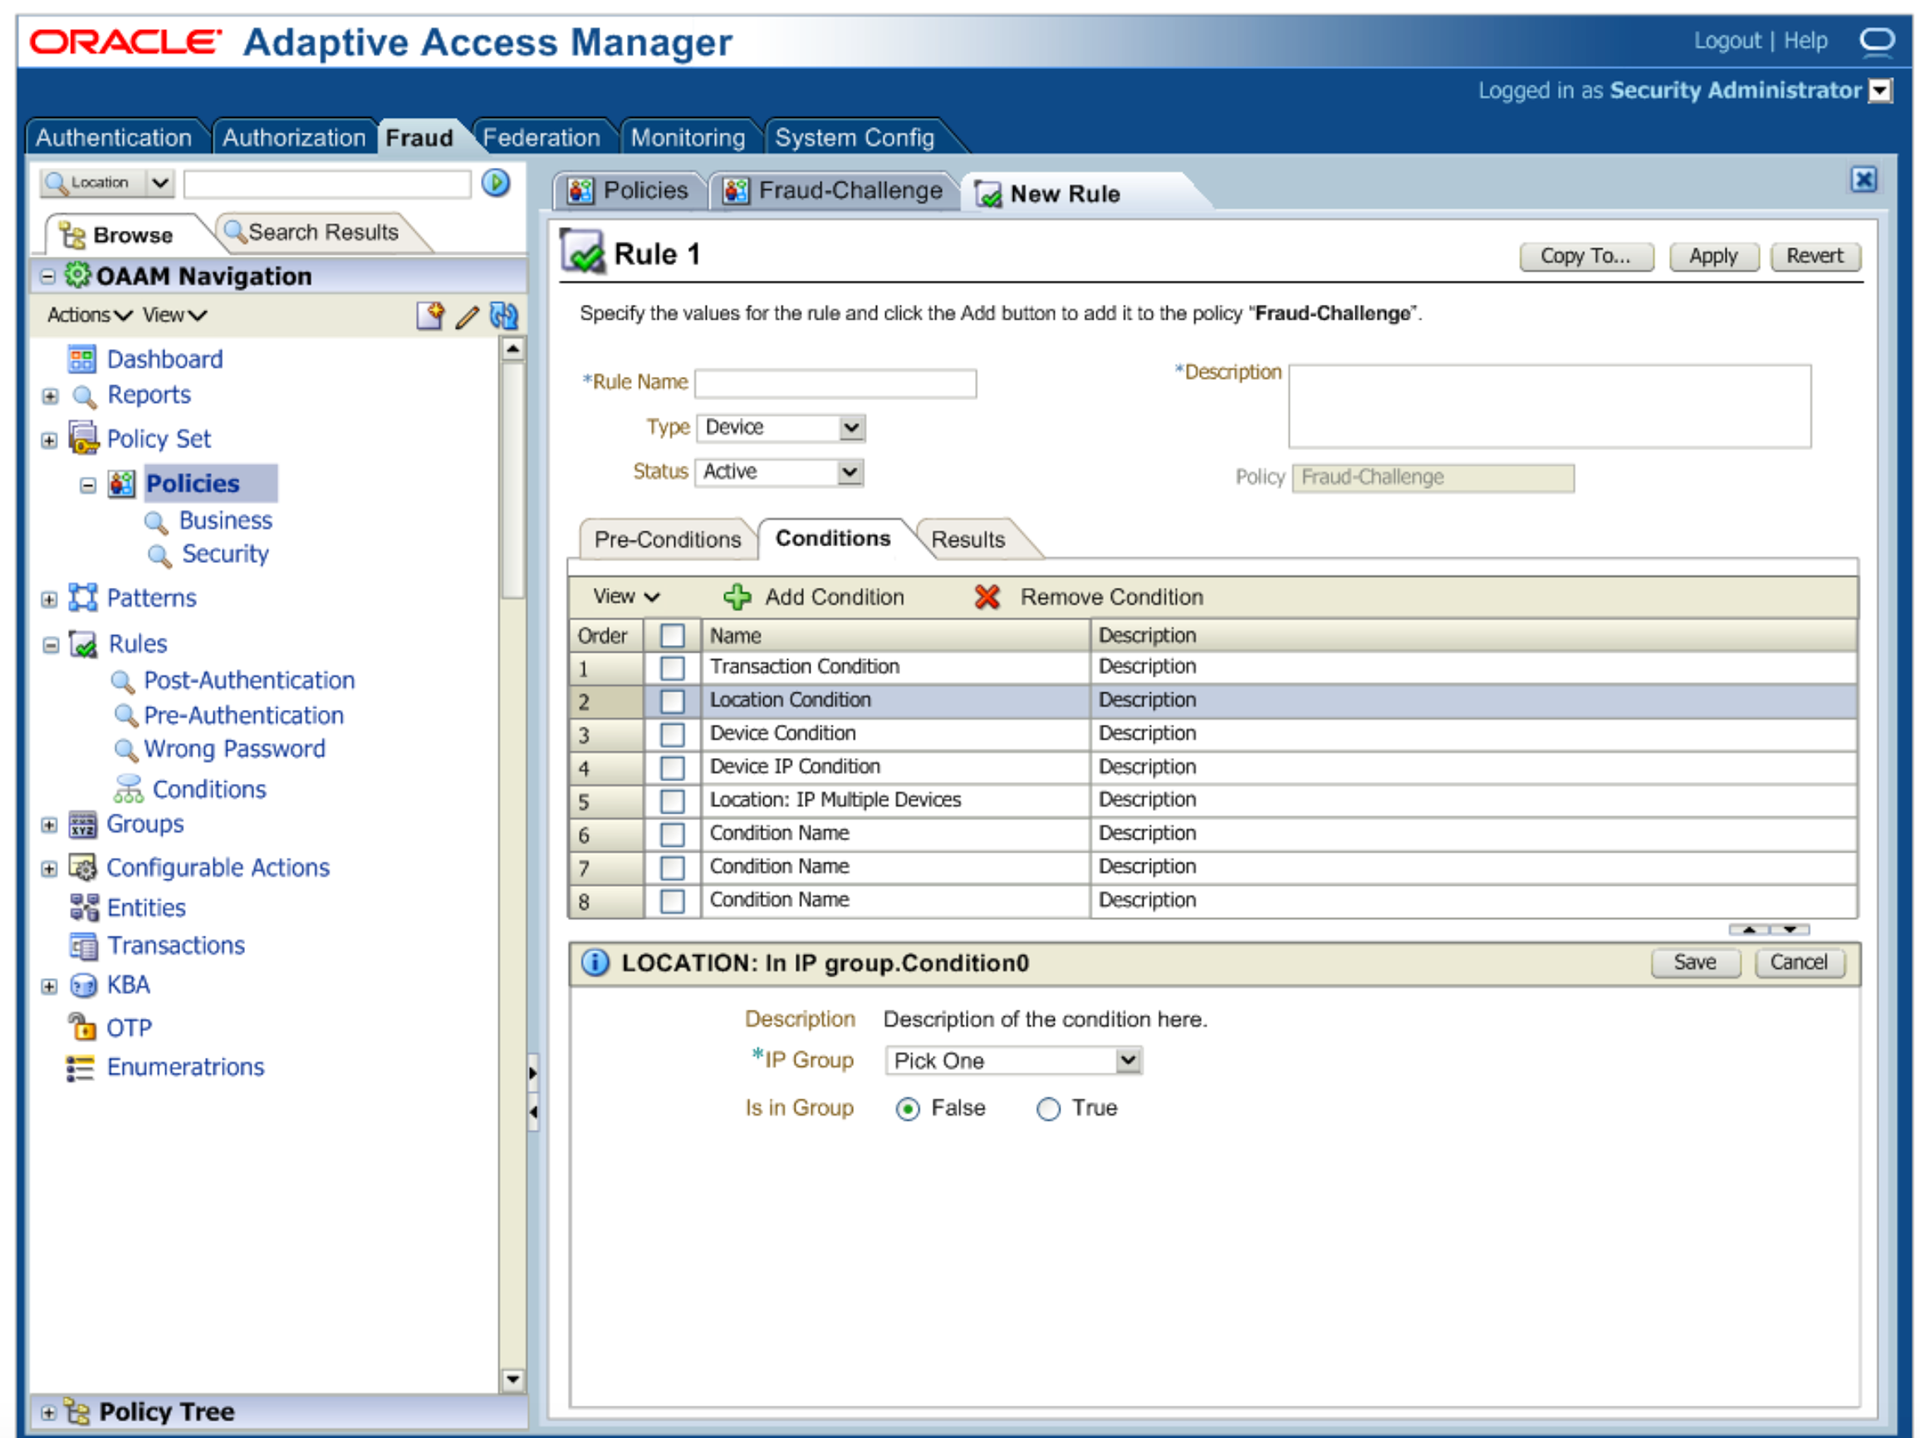Open the System Config tab
The height and width of the screenshot is (1438, 1920).
coord(854,137)
